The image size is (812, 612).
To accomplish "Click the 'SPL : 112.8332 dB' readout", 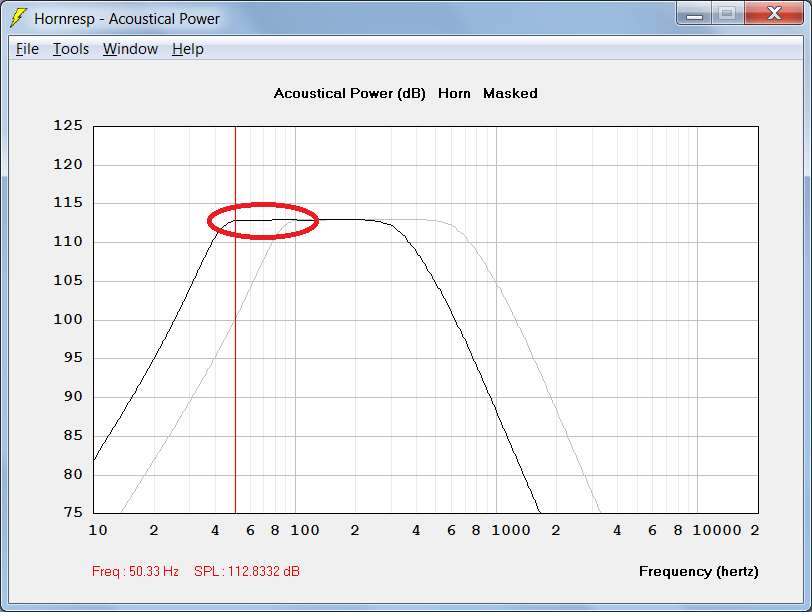I will tap(247, 572).
